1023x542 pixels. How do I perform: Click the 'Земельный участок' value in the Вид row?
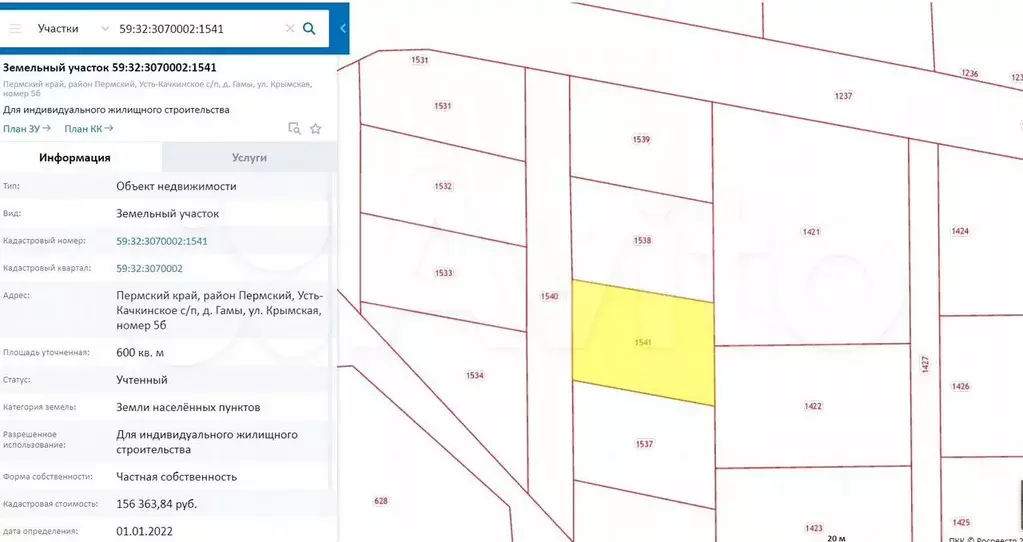click(x=168, y=214)
